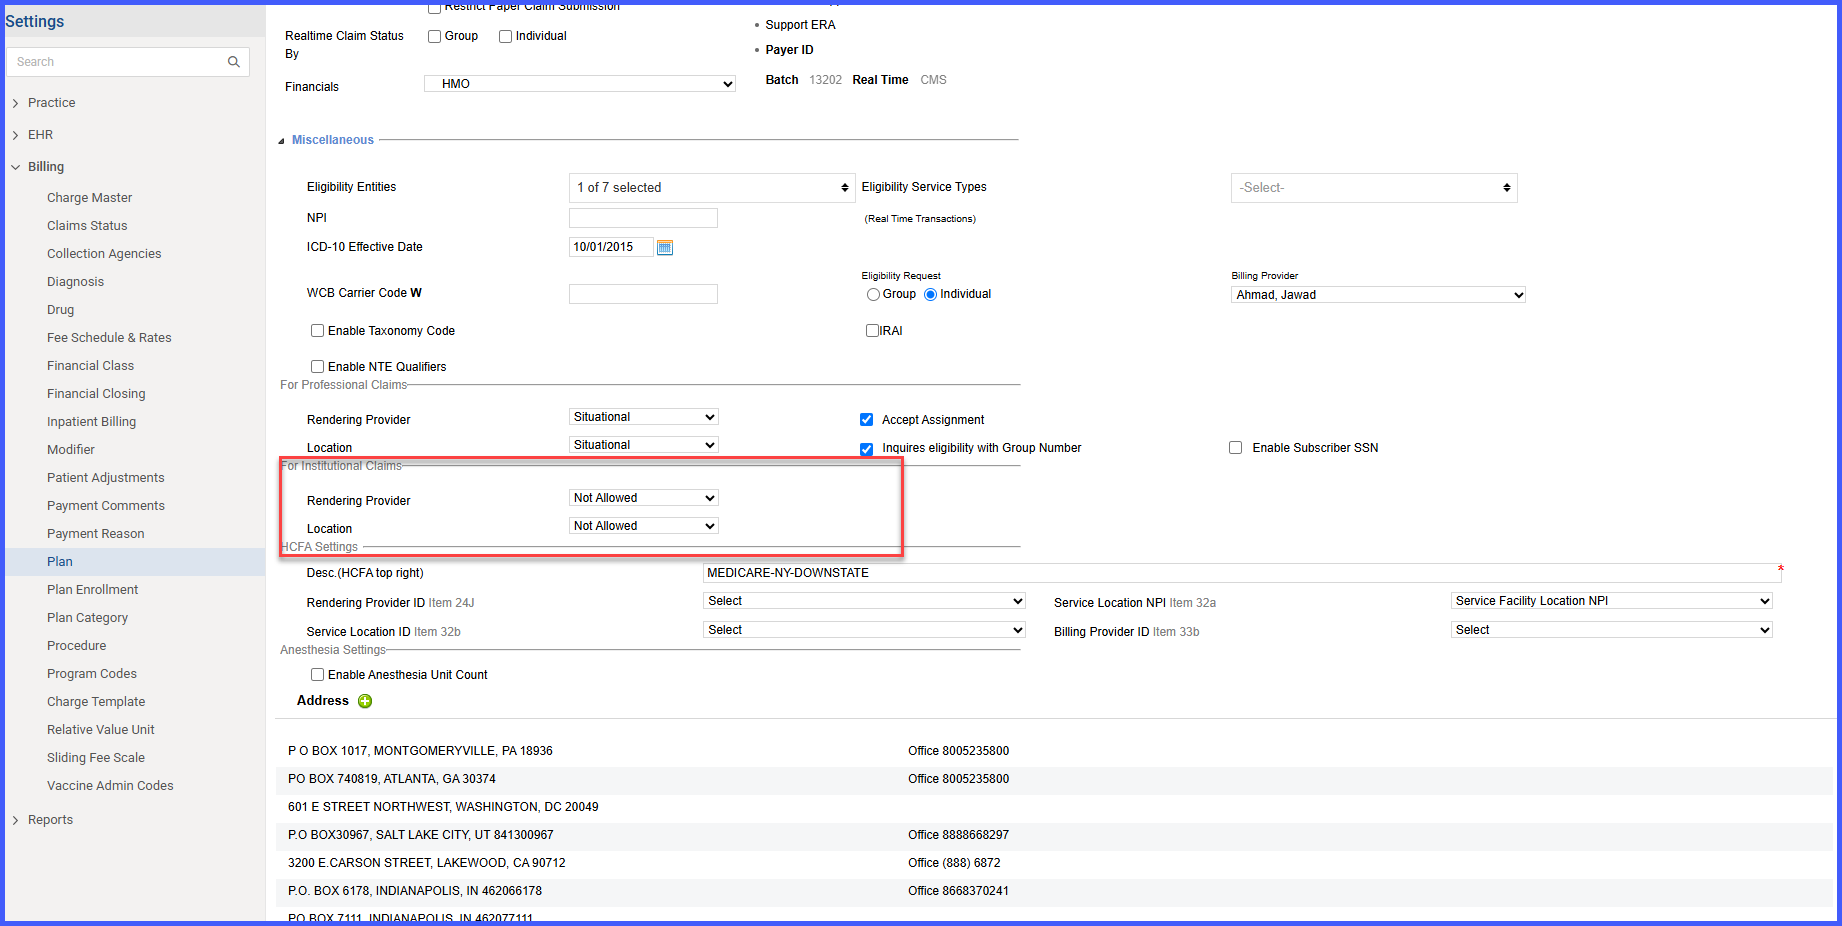The width and height of the screenshot is (1842, 926).
Task: Open the ICD-10 Effective Date calendar picker
Action: (x=665, y=248)
